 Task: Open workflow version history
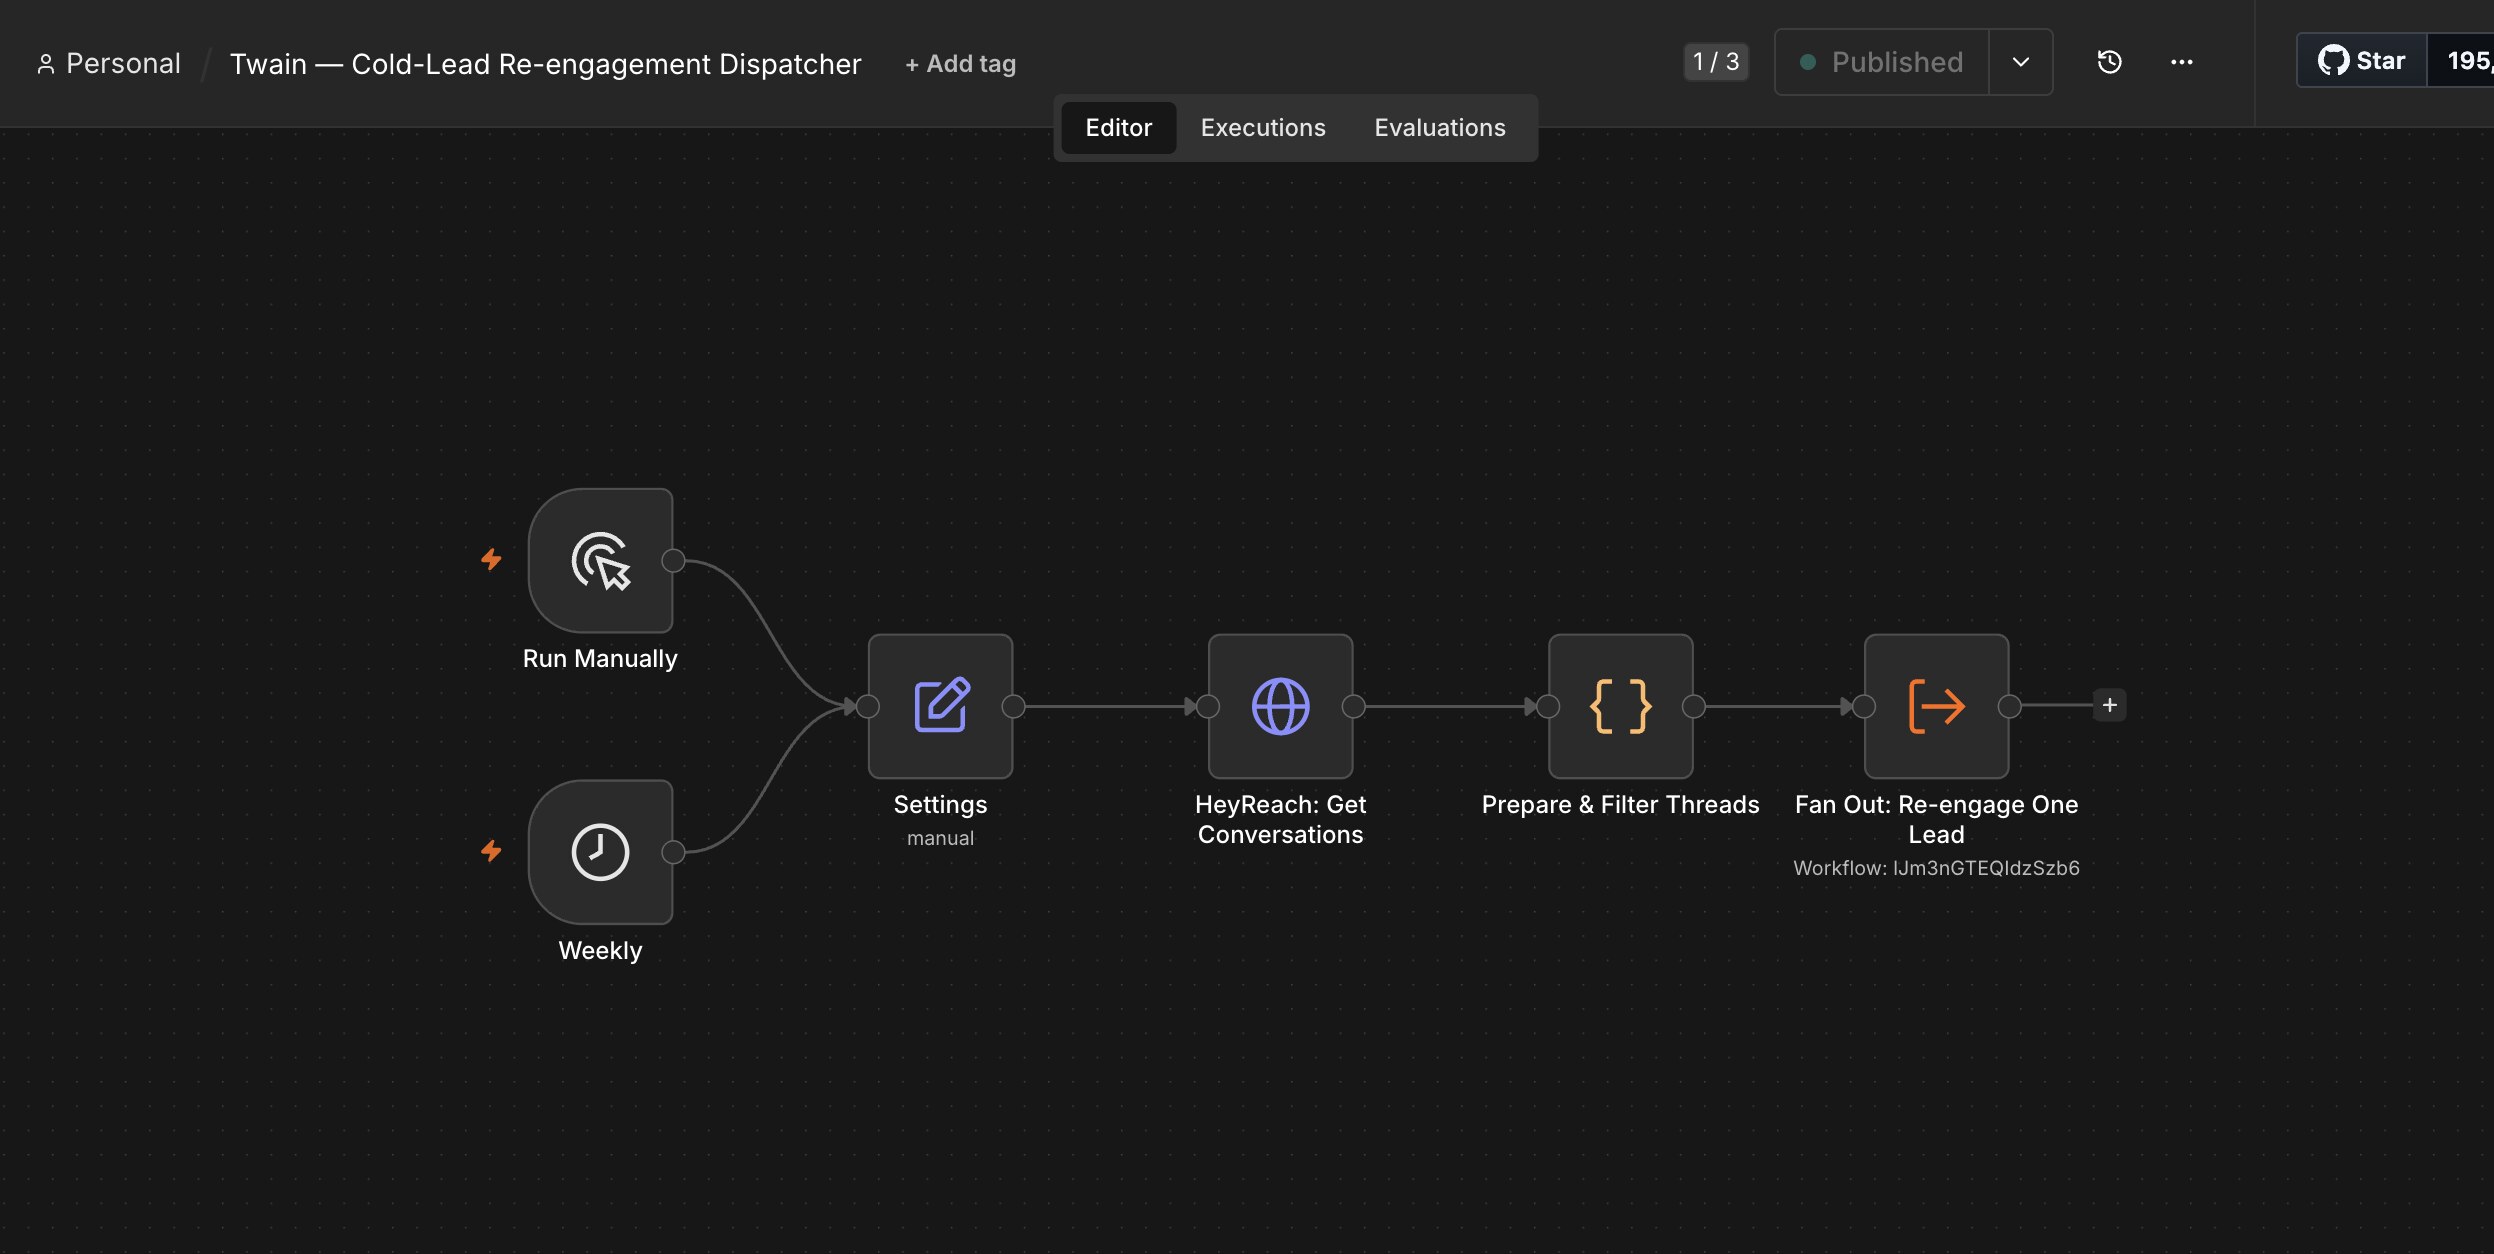click(2109, 62)
